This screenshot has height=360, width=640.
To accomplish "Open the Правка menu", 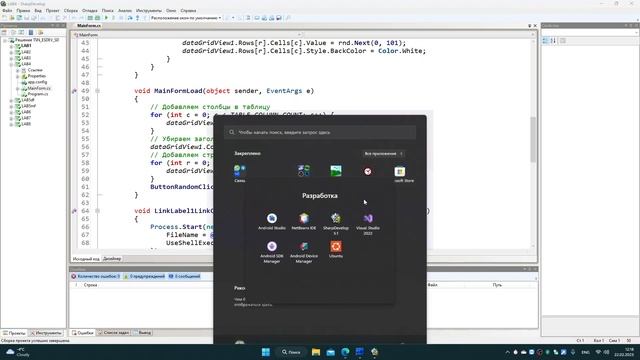I will [x=23, y=11].
